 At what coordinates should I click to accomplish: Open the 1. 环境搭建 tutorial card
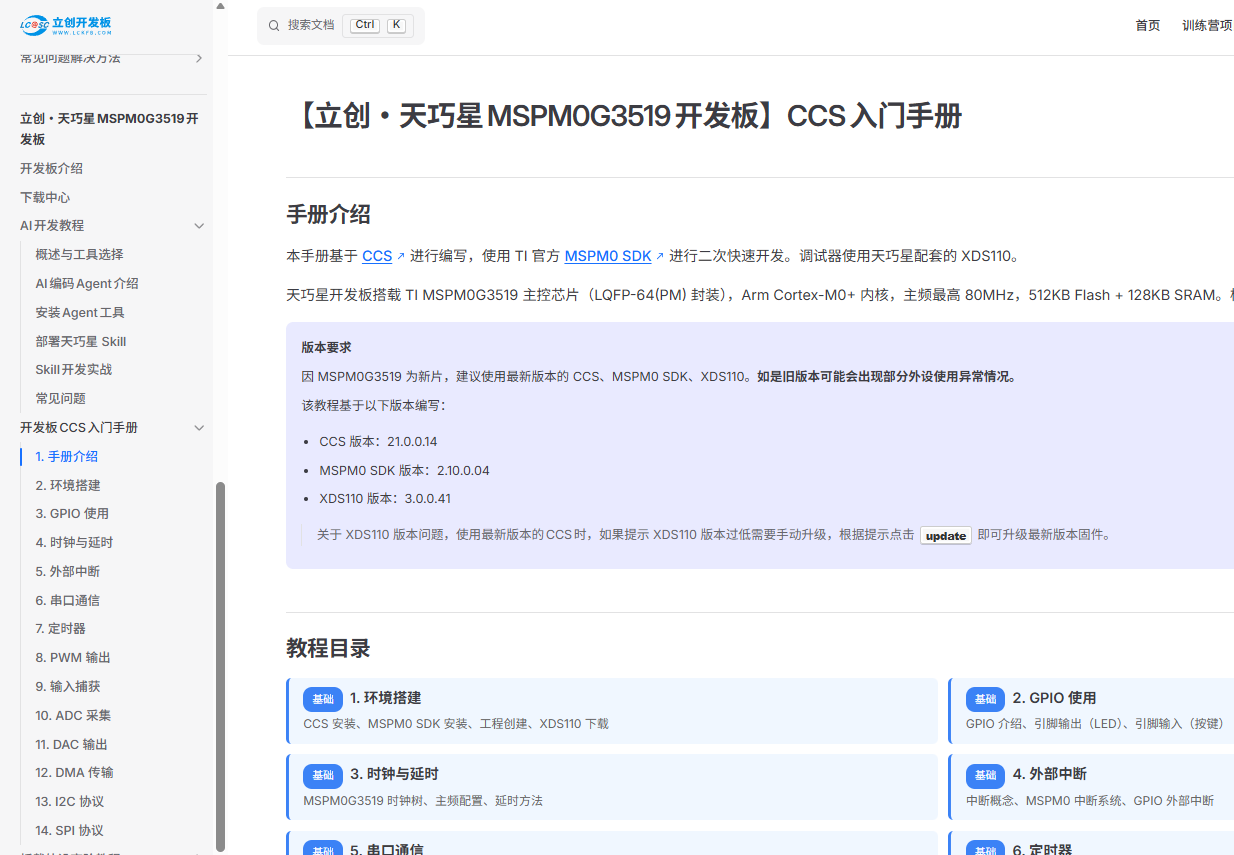(x=612, y=711)
